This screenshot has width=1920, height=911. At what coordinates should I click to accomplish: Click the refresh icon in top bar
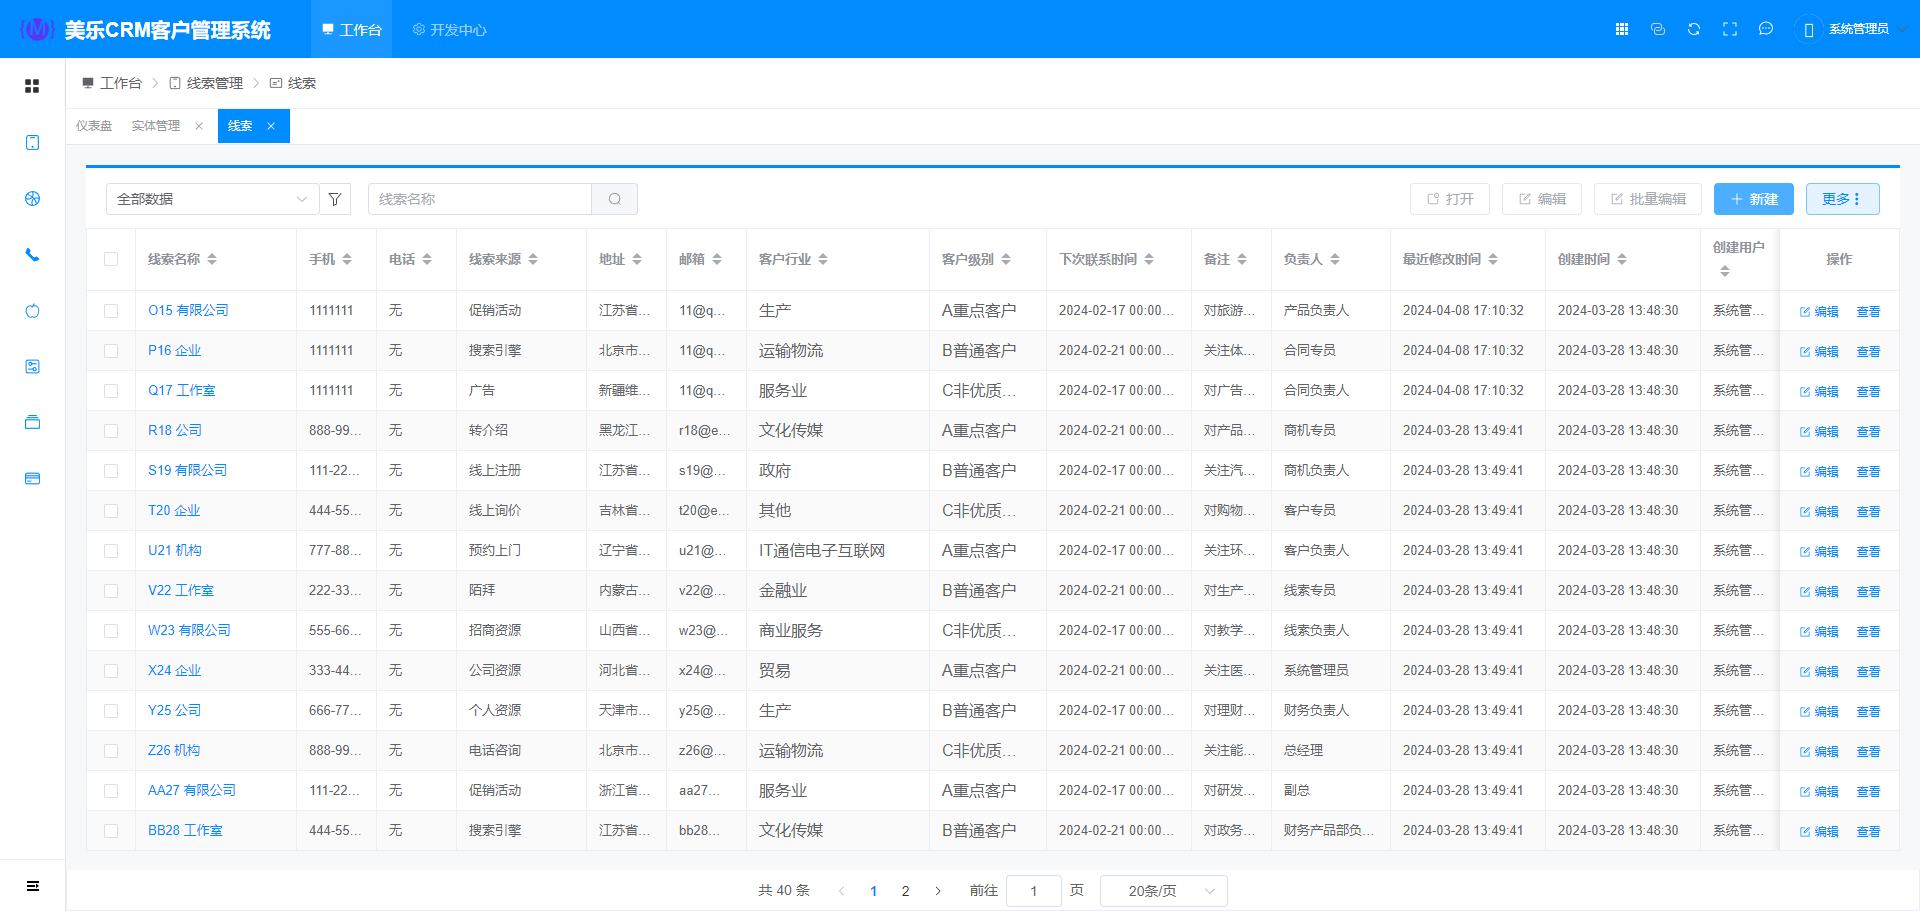[x=1694, y=29]
